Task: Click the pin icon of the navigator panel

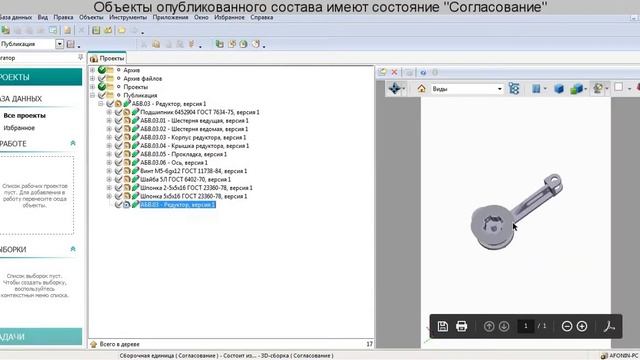Action: tap(80, 58)
